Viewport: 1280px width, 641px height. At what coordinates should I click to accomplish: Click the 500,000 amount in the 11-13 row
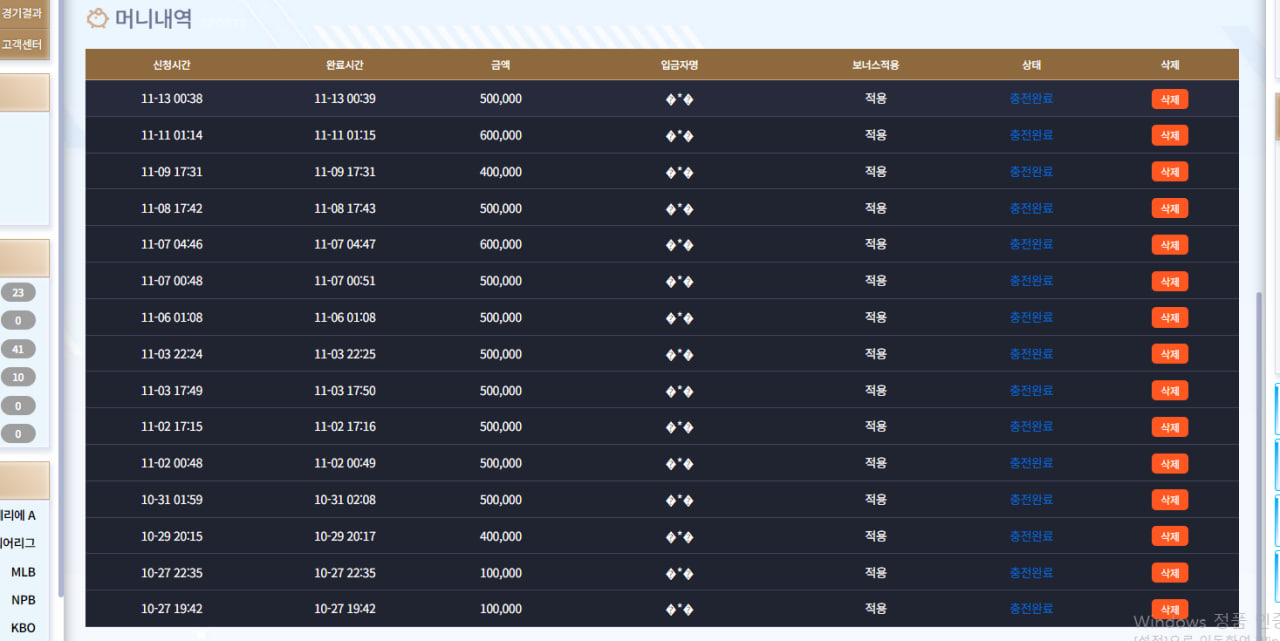(x=501, y=99)
